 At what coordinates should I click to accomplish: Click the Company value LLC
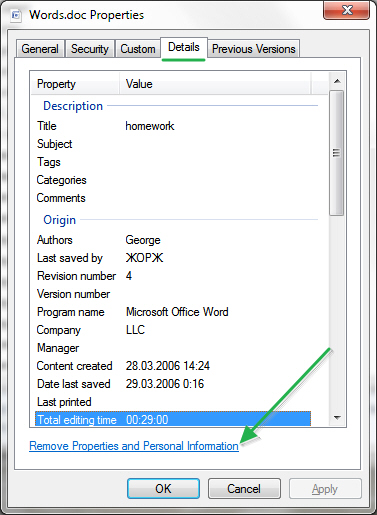click(135, 330)
